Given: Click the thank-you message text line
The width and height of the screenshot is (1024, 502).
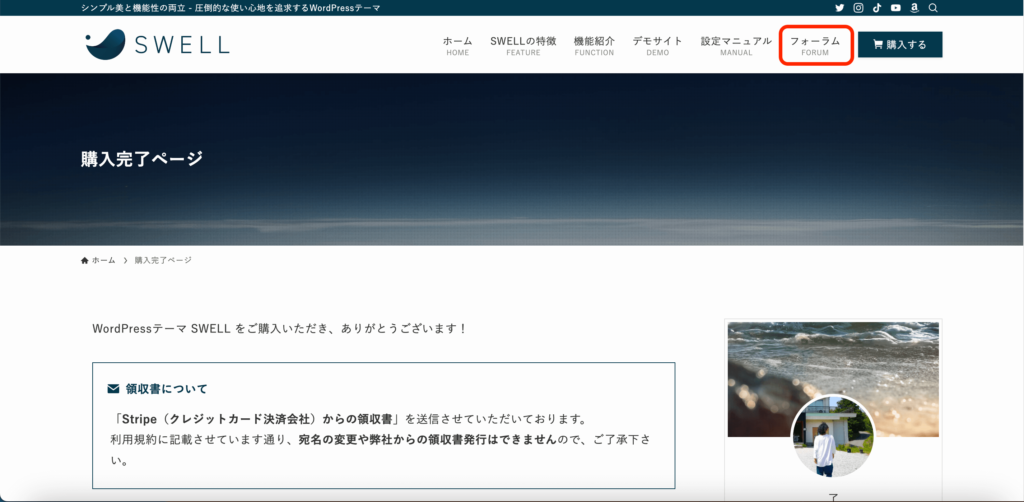Looking at the screenshot, I should pos(280,328).
